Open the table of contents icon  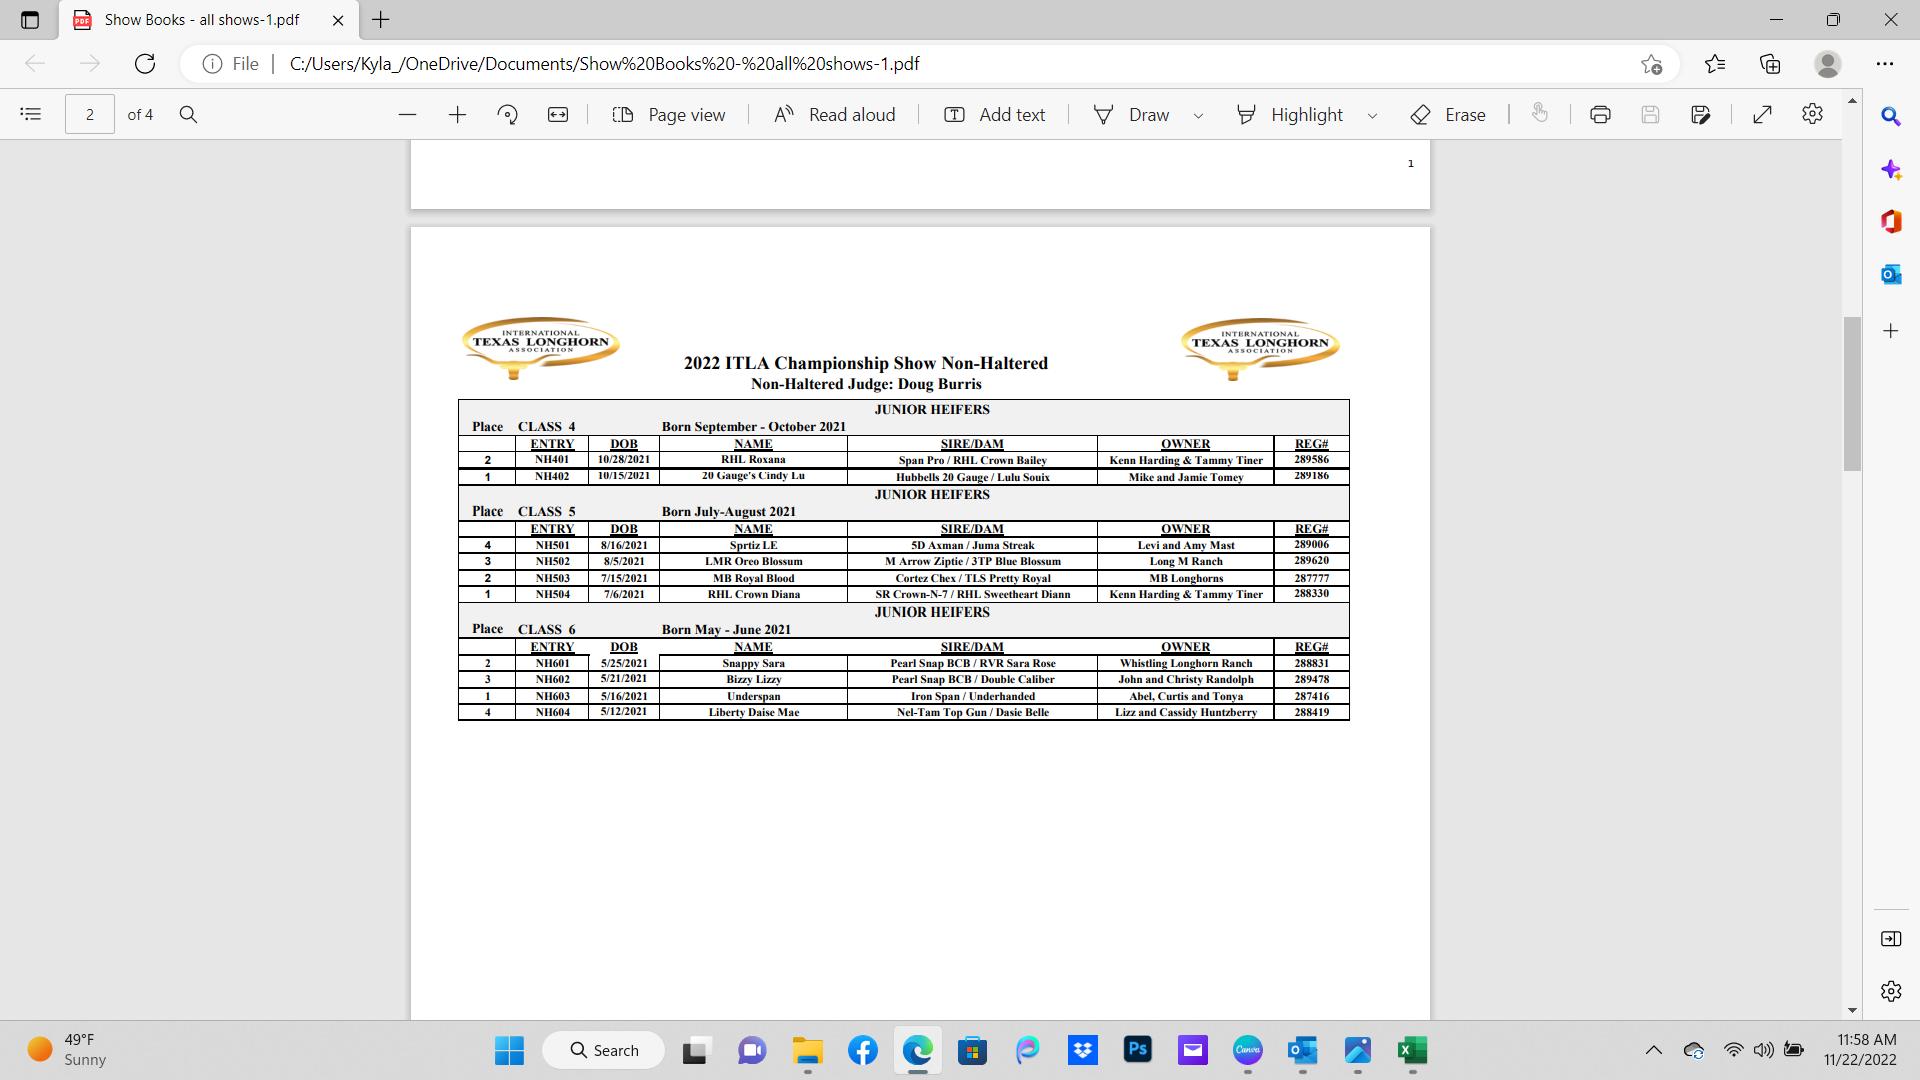pos(31,115)
